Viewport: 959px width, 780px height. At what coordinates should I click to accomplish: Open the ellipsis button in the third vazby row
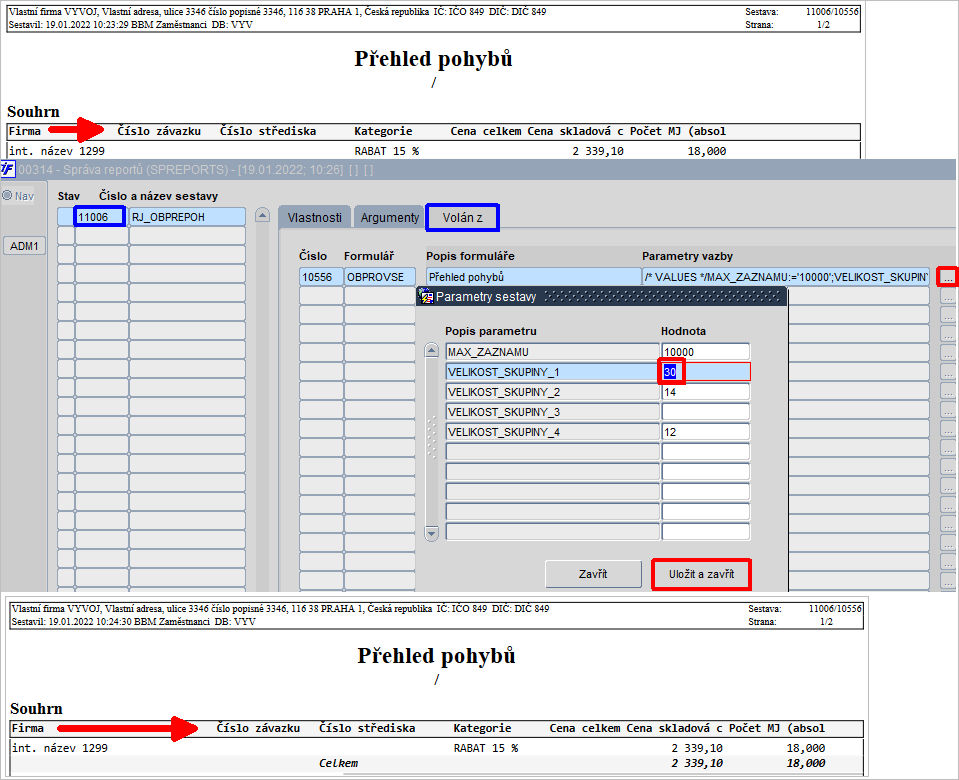(948, 316)
